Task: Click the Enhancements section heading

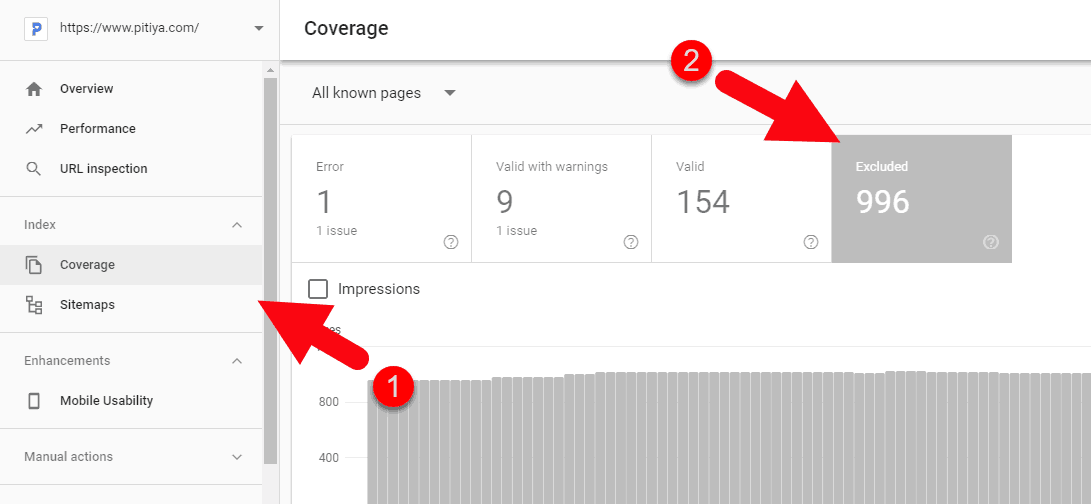Action: [67, 361]
